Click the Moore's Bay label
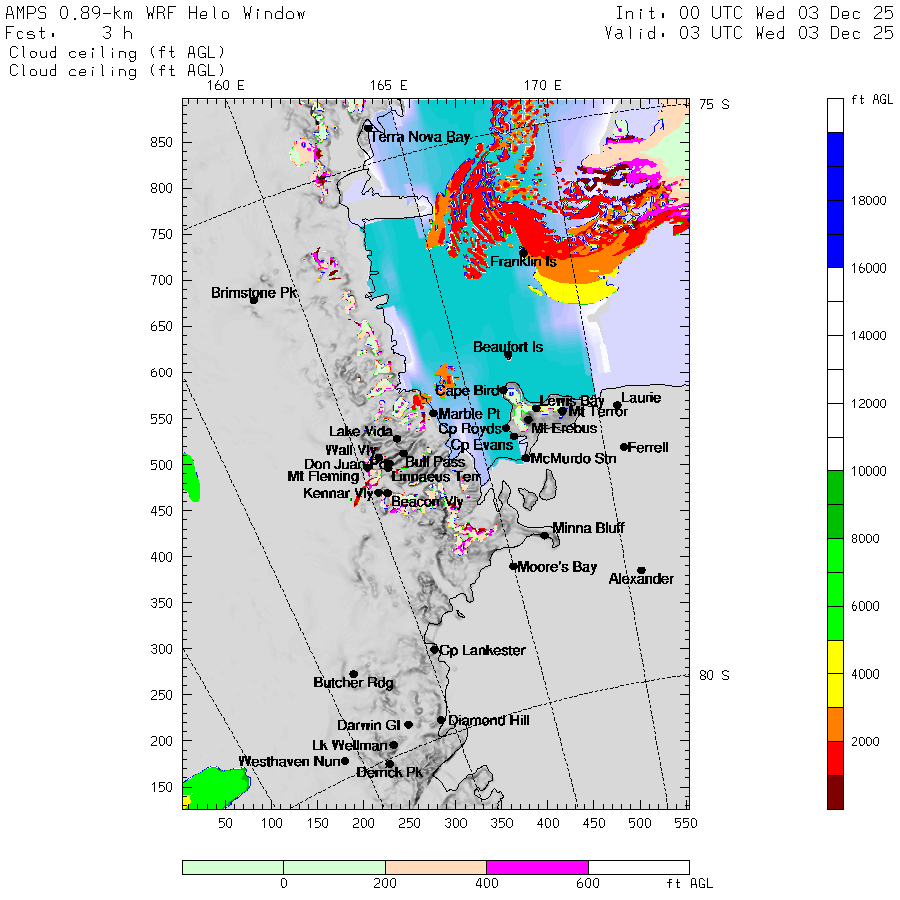 557,567
